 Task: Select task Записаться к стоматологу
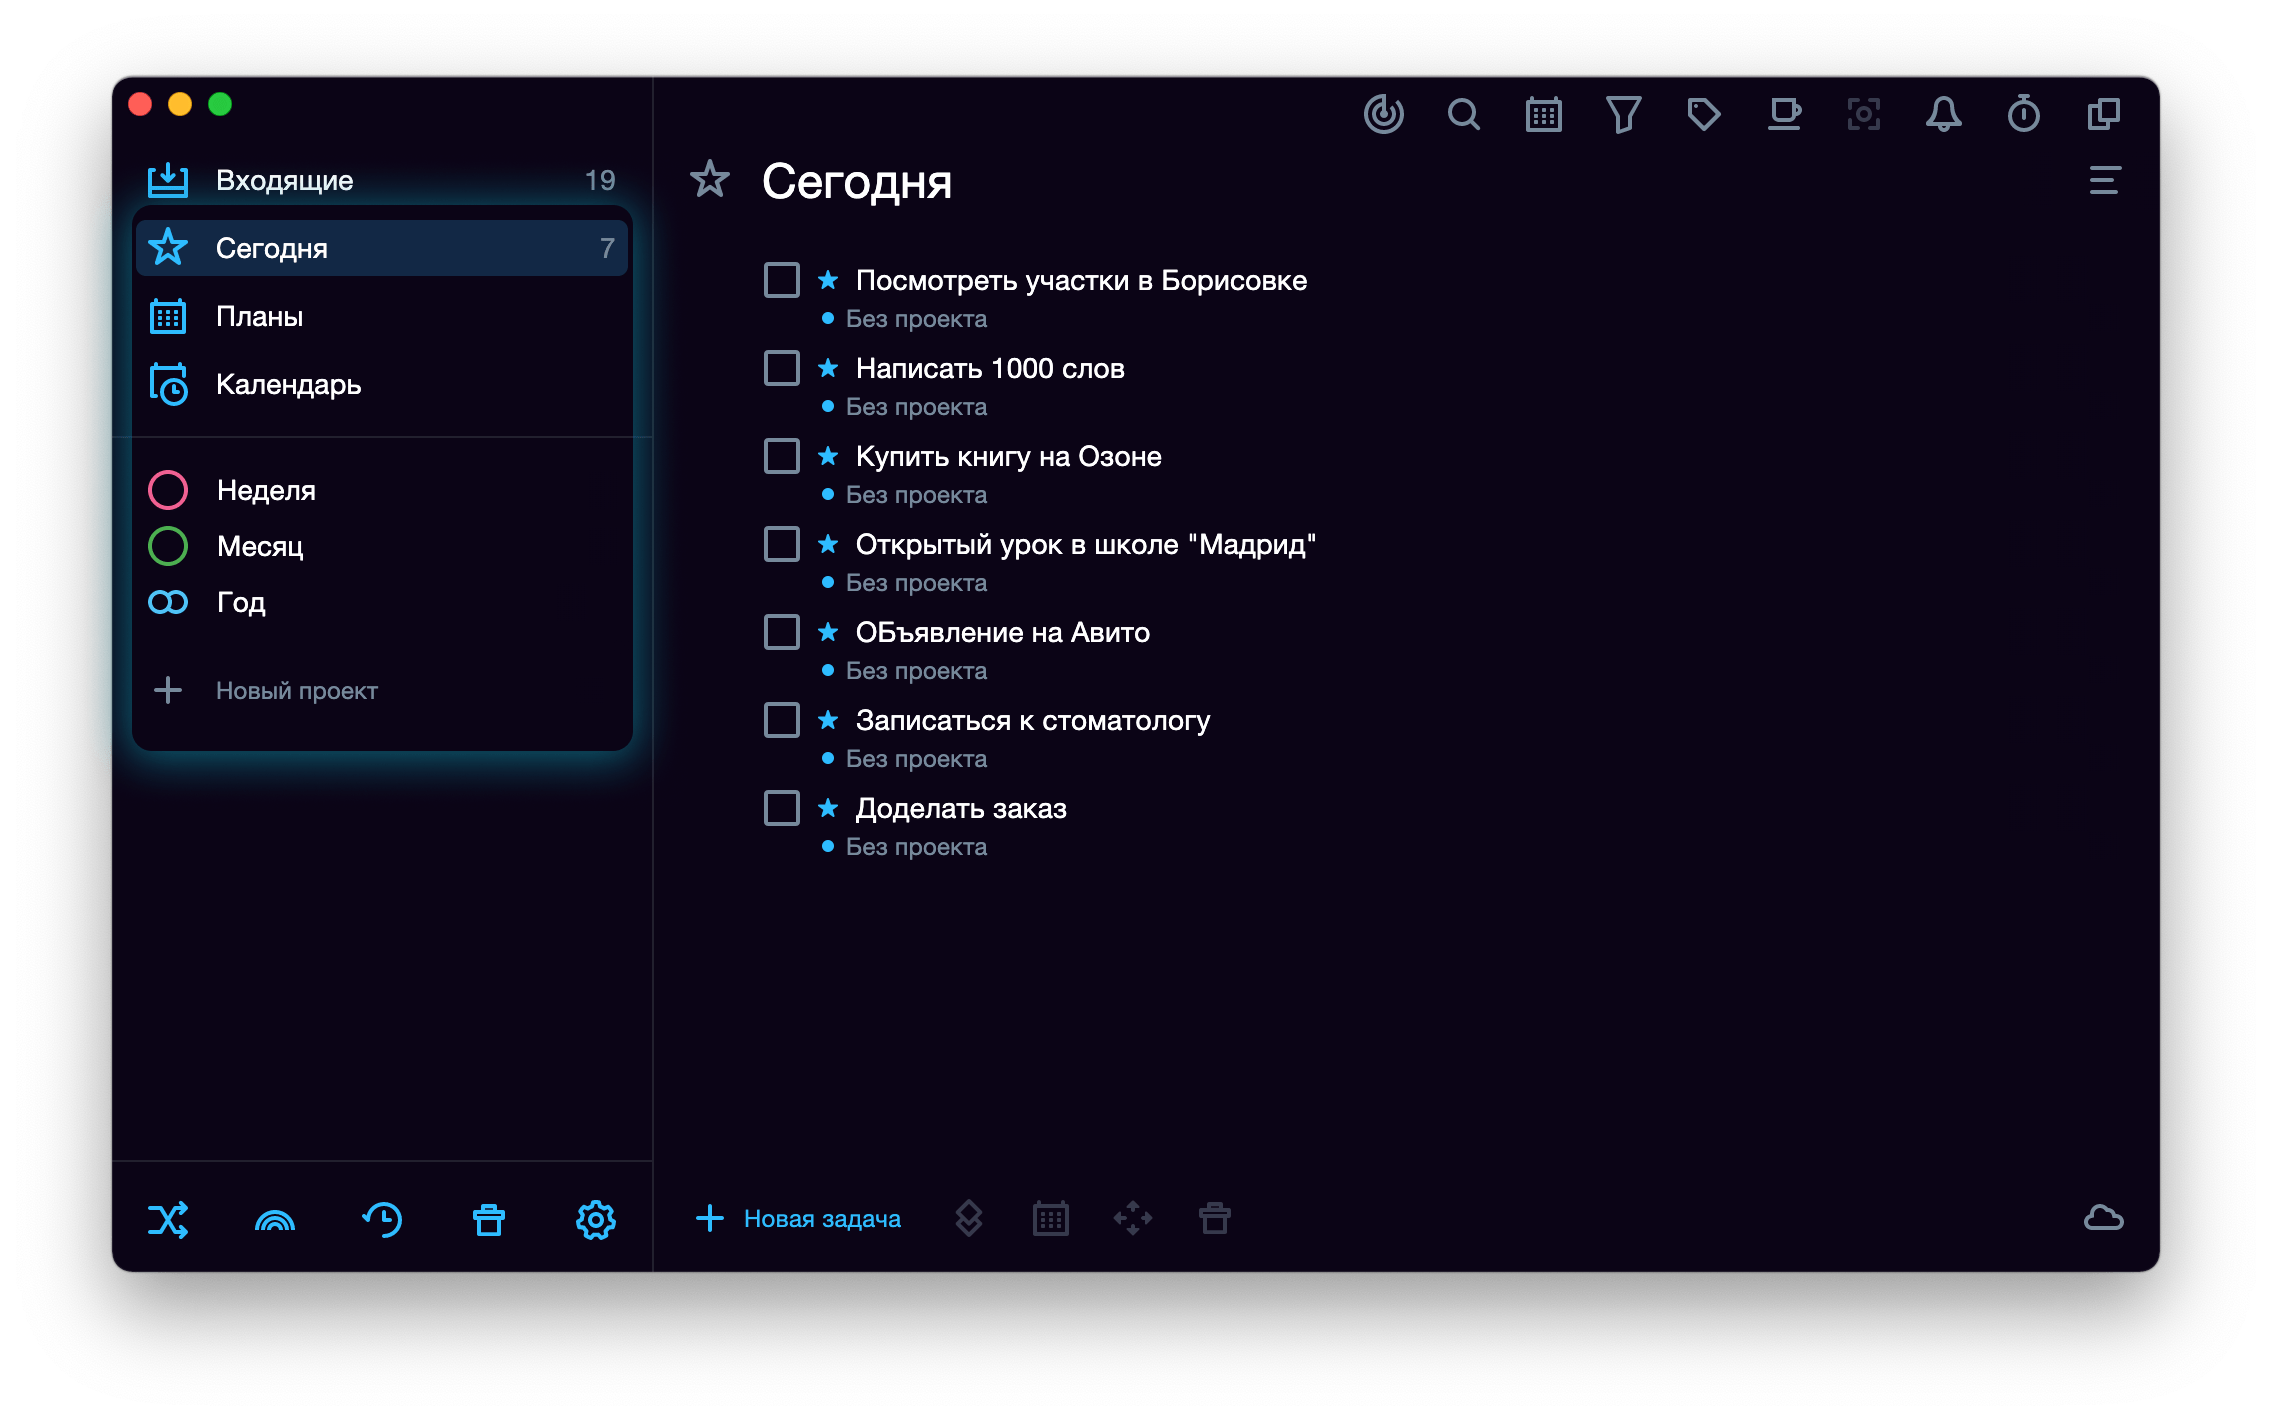point(1033,720)
